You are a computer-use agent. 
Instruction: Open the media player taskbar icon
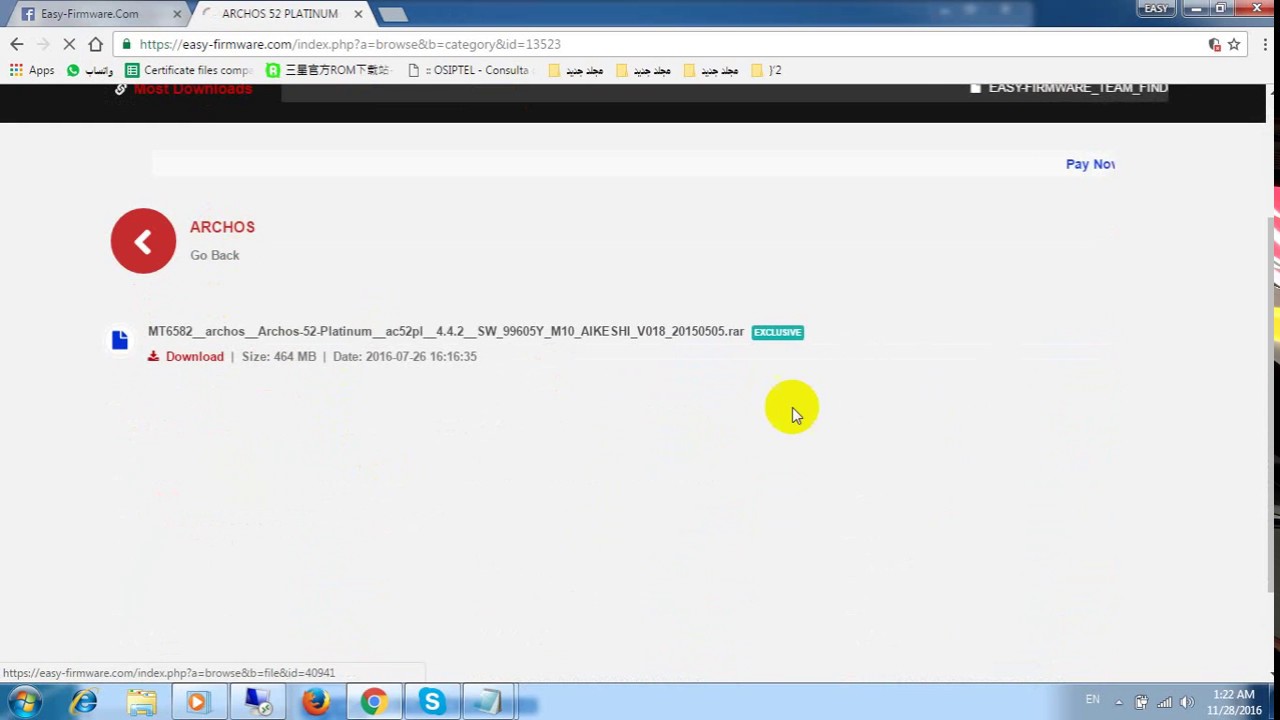click(198, 702)
